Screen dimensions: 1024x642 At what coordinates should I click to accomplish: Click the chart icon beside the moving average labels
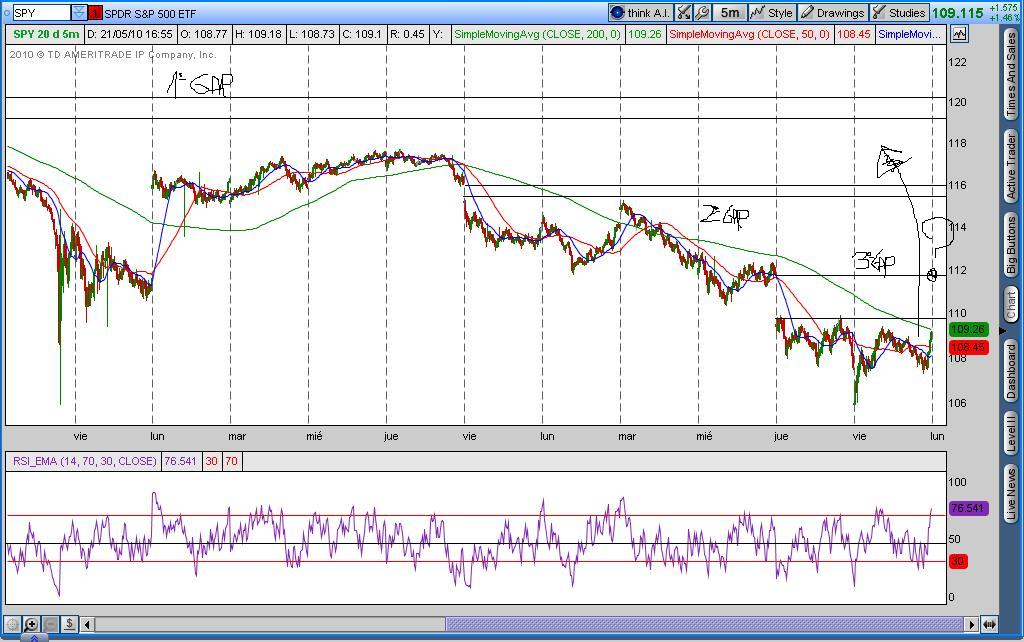click(959, 34)
